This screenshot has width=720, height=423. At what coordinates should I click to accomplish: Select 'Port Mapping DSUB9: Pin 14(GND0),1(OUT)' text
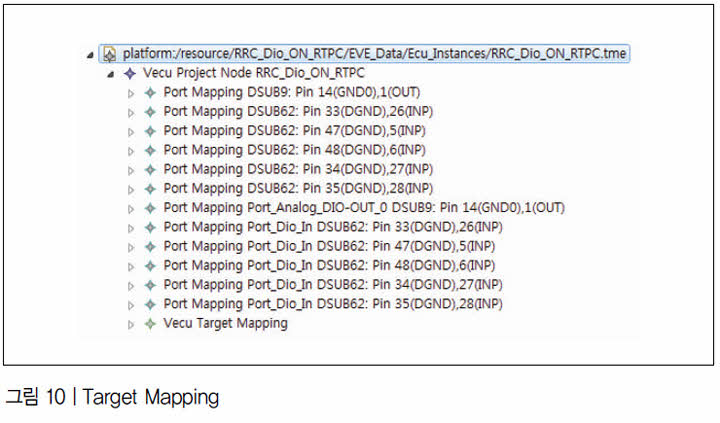[292, 92]
